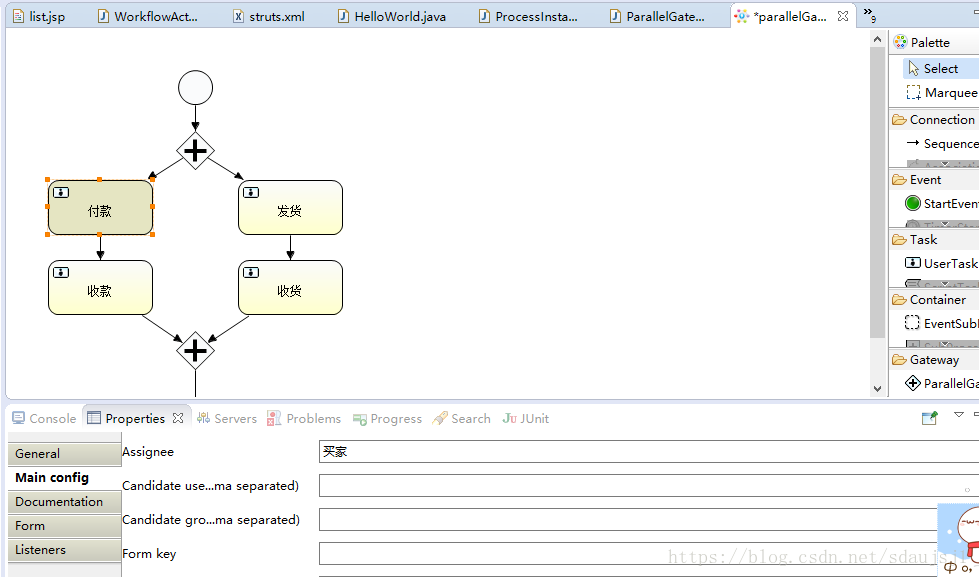Collapse the Connection palette drawer

[x=934, y=119]
